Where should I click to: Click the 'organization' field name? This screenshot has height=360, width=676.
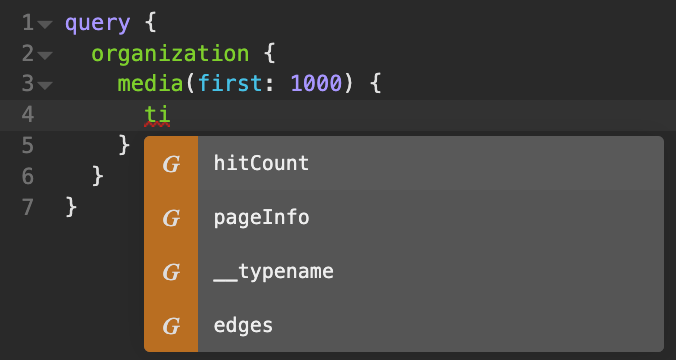(x=170, y=54)
